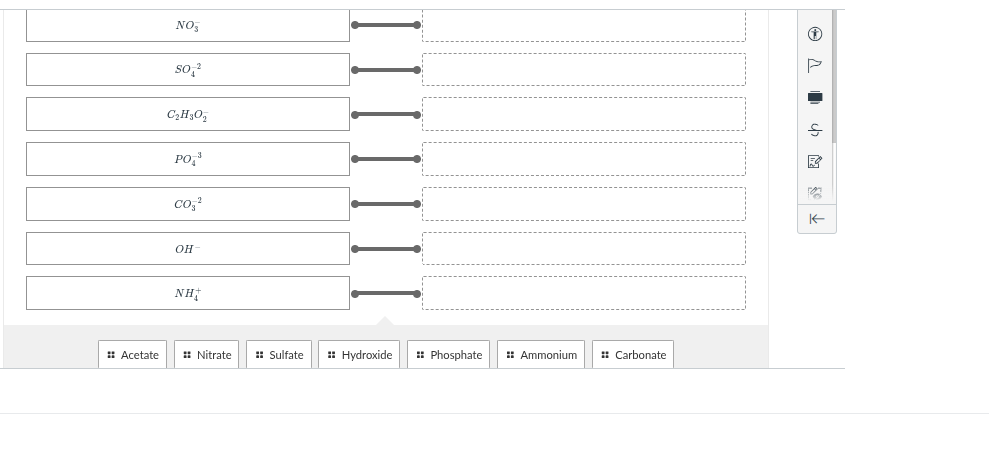Flag this question with the flag icon
The image size is (989, 461).
815,65
